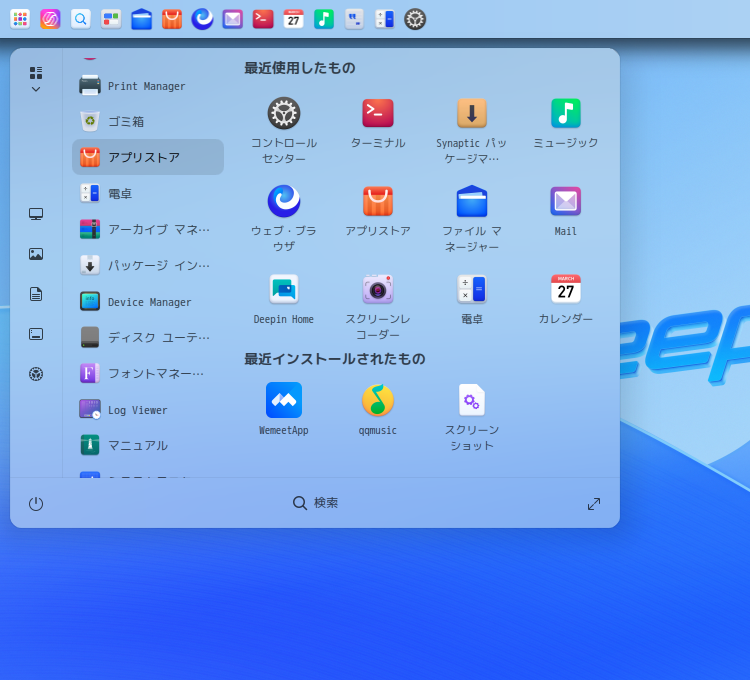Open Synaptic package manager icon
The image size is (750, 680).
click(472, 114)
